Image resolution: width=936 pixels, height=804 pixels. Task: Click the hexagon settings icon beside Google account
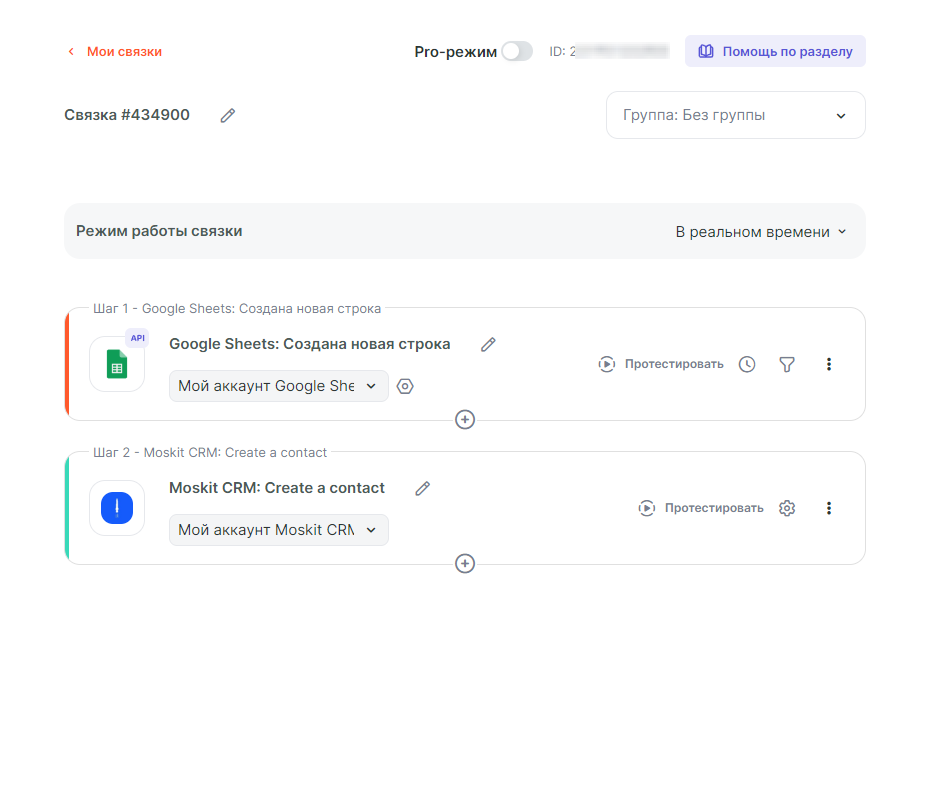(405, 386)
